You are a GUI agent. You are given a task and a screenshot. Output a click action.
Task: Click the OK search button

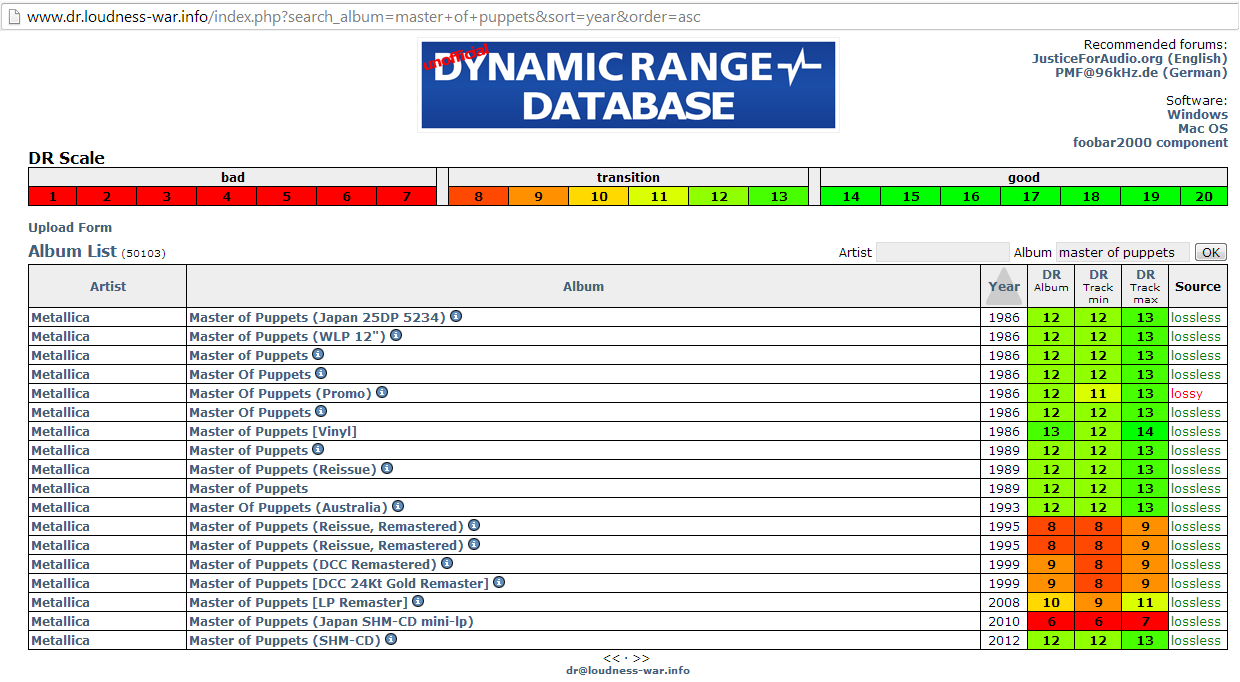[x=1210, y=252]
